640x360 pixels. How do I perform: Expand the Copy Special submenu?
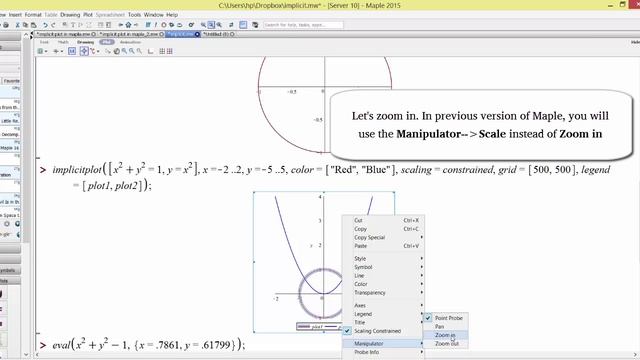383,237
